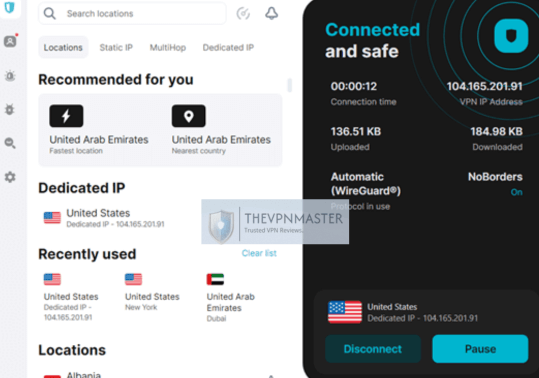Select recent United Arab Emirates Dubai
Image resolution: width=539 pixels, height=378 pixels.
click(x=231, y=298)
